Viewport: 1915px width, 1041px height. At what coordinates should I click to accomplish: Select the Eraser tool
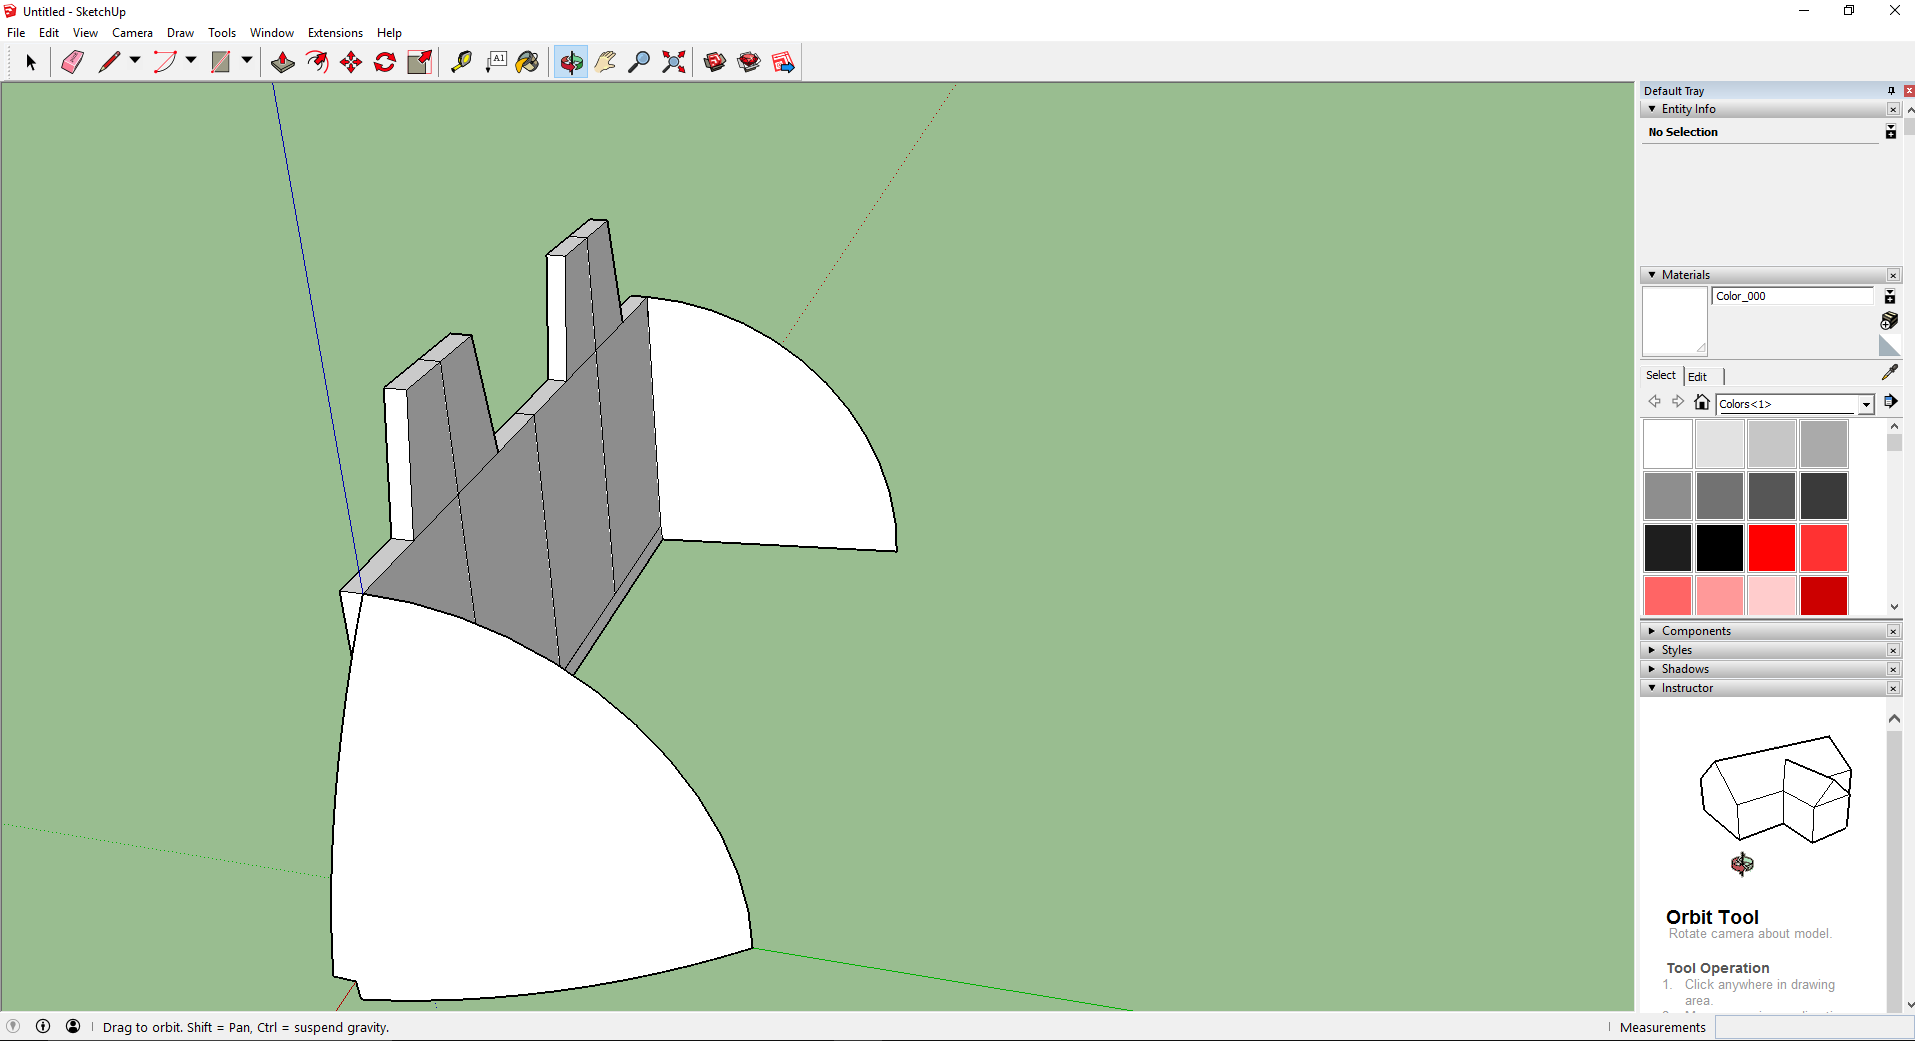click(x=72, y=62)
